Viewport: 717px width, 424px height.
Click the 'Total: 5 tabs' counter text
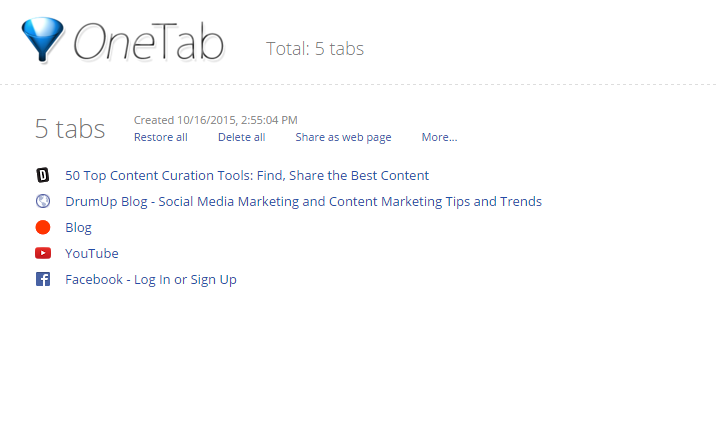315,49
